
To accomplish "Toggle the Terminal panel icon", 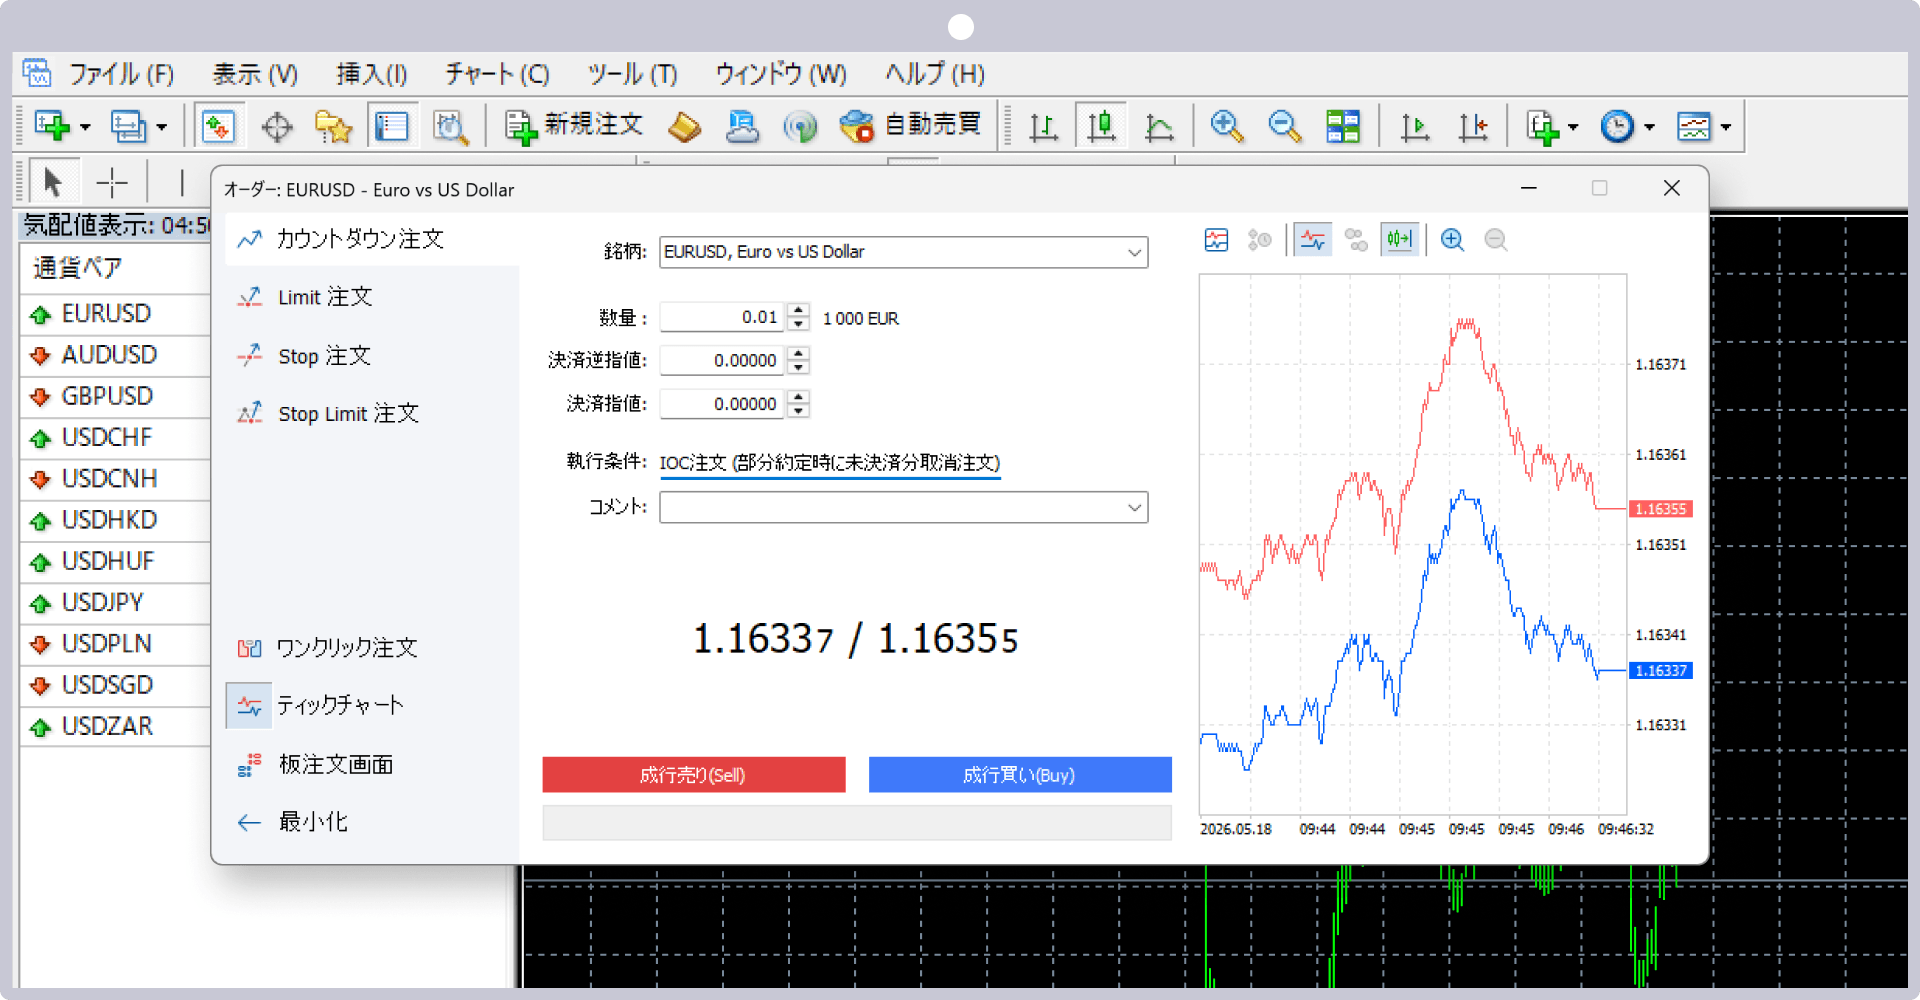I will [x=391, y=127].
